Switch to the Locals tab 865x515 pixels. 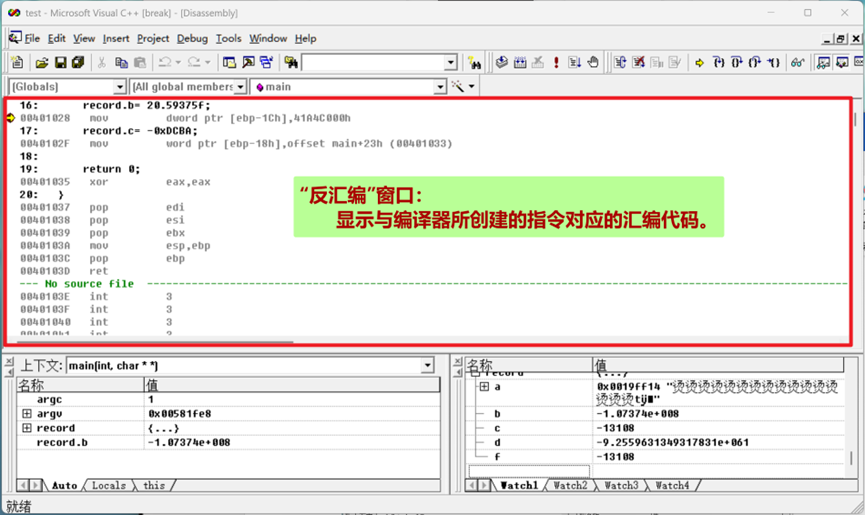pos(109,485)
